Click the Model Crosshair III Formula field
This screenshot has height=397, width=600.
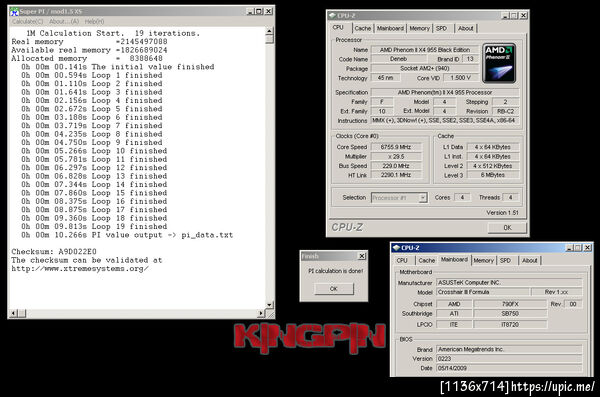(x=482, y=292)
